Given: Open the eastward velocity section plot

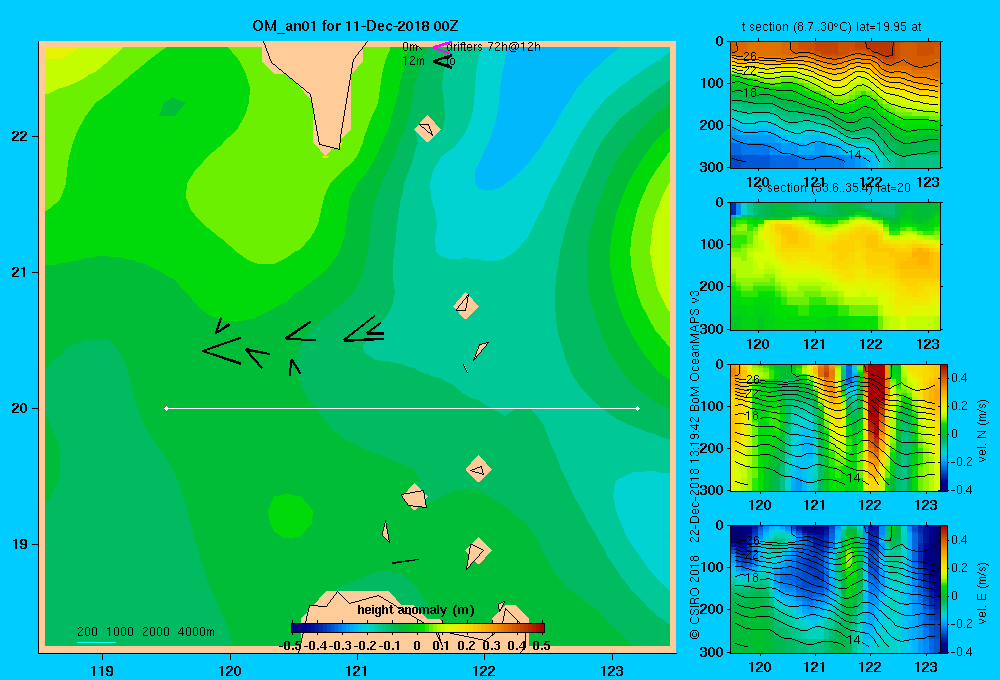Looking at the screenshot, I should coord(835,588).
